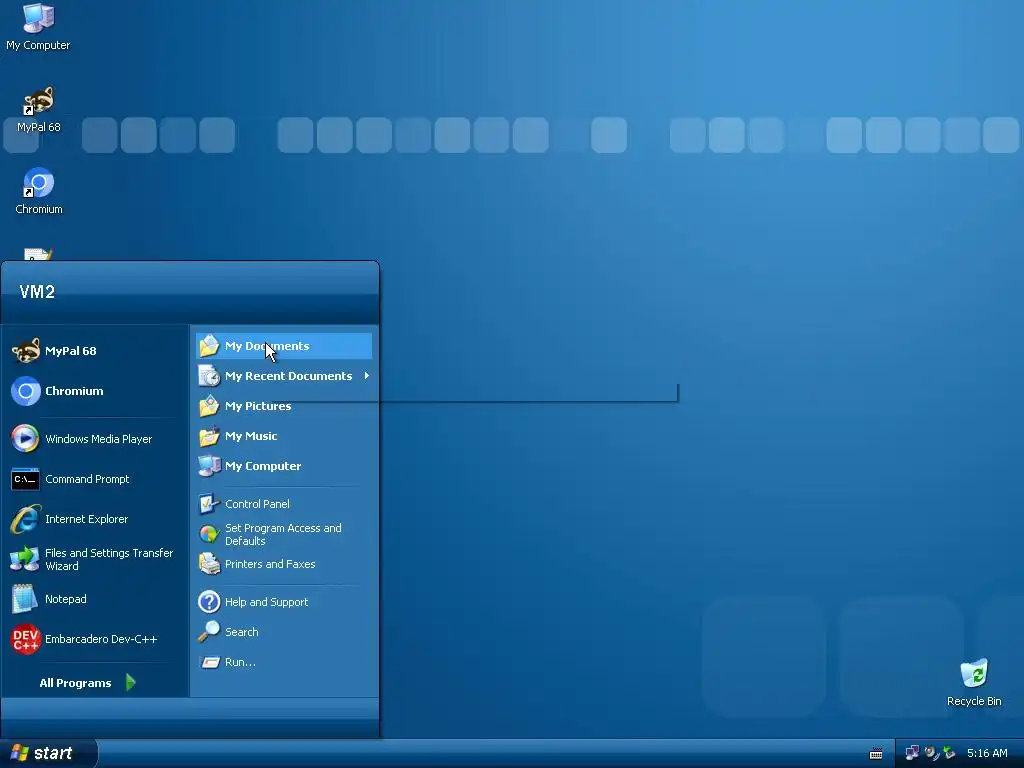Launch Embarcadero Dev-C++ icon
This screenshot has height=768, width=1024.
(25, 639)
